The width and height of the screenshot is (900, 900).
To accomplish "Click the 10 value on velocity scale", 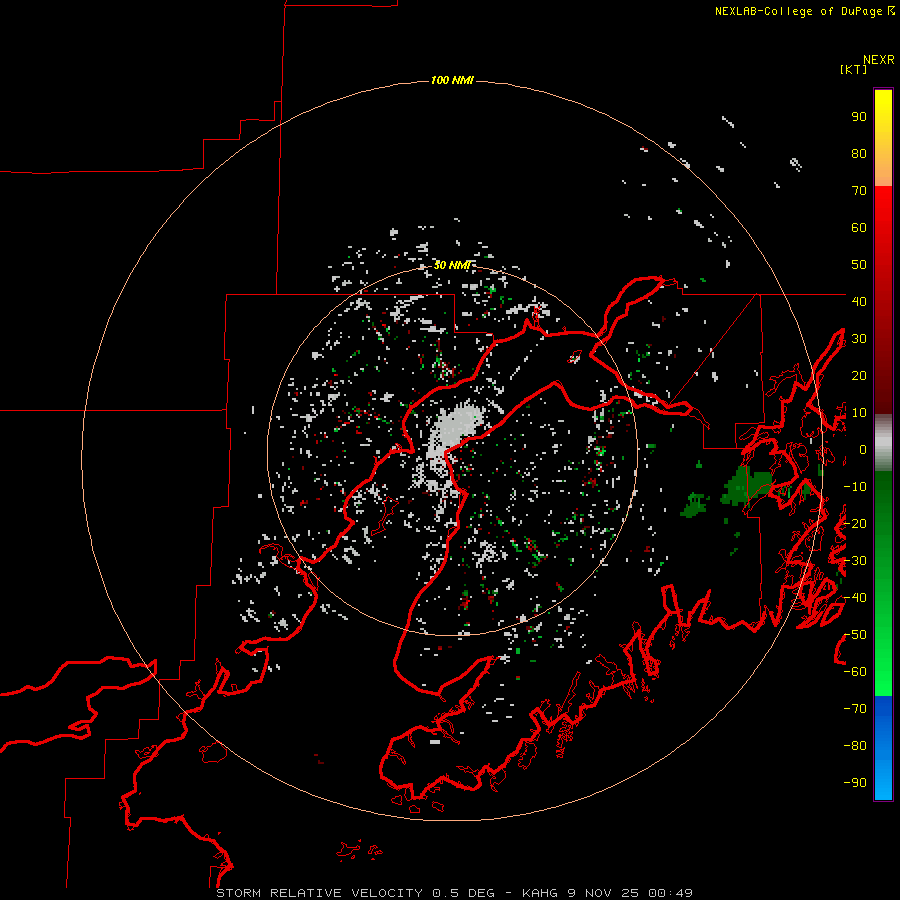I will [859, 413].
